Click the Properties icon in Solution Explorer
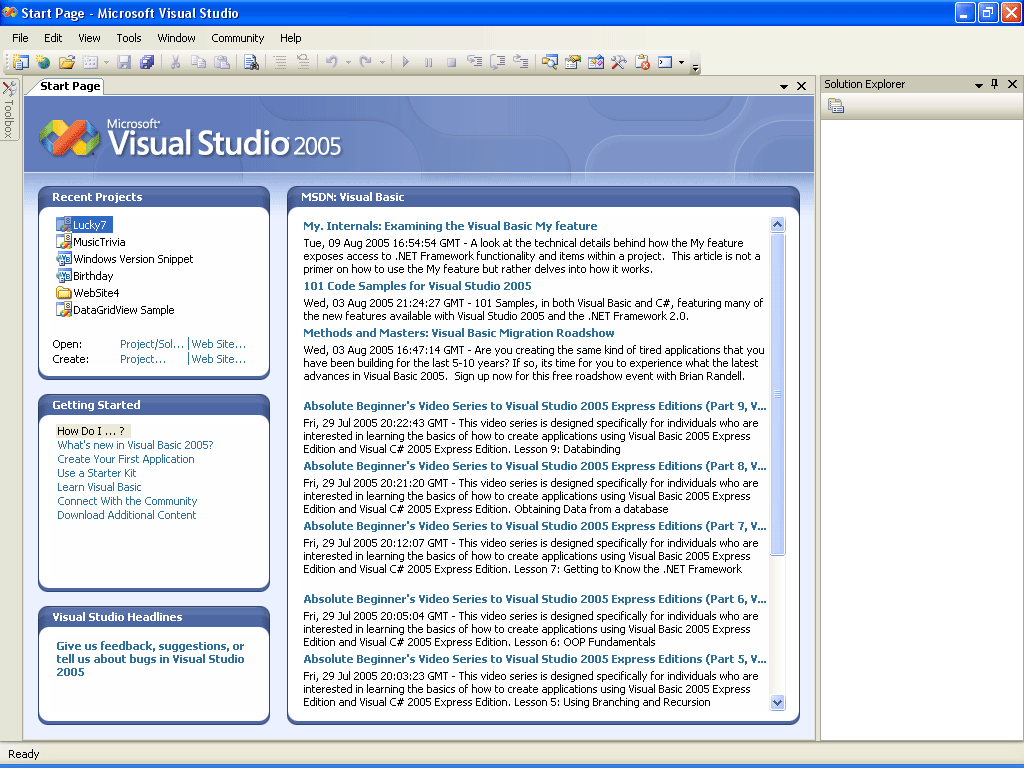This screenshot has height=768, width=1024. (x=836, y=107)
